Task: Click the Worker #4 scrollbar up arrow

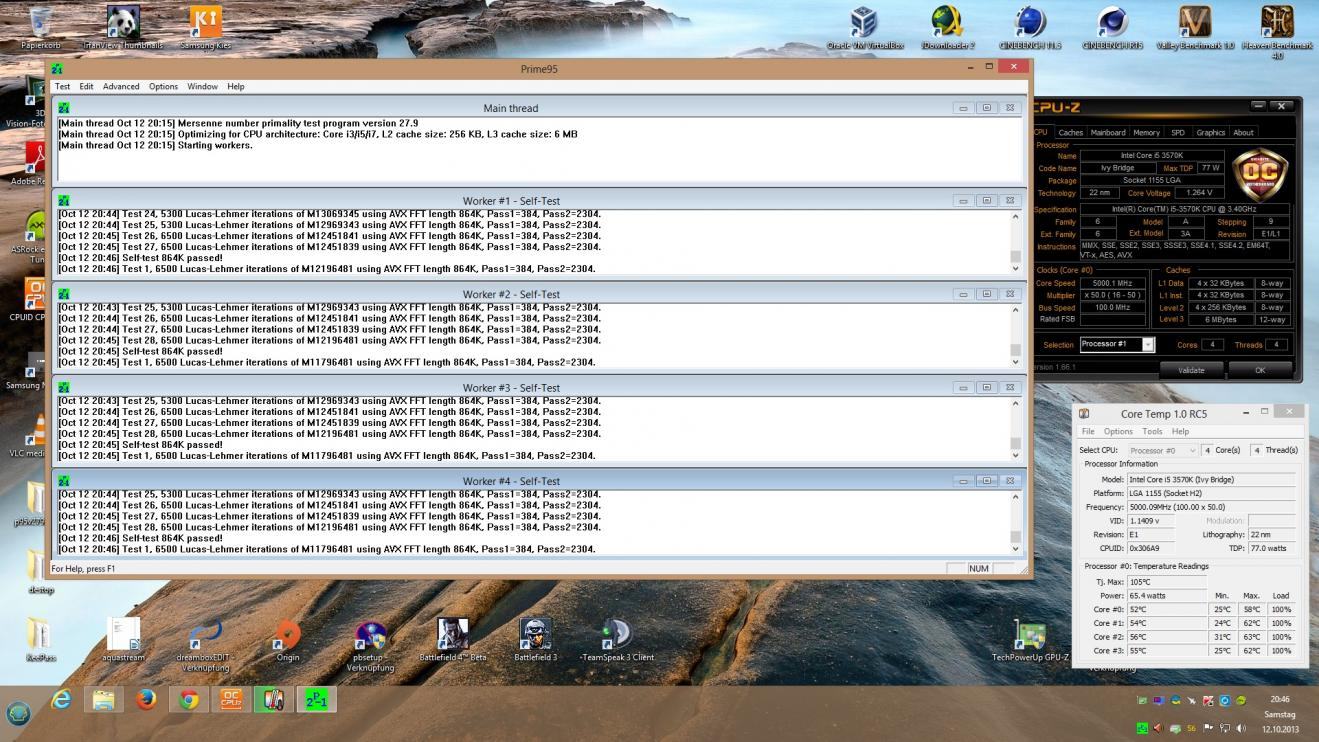Action: click(1016, 496)
